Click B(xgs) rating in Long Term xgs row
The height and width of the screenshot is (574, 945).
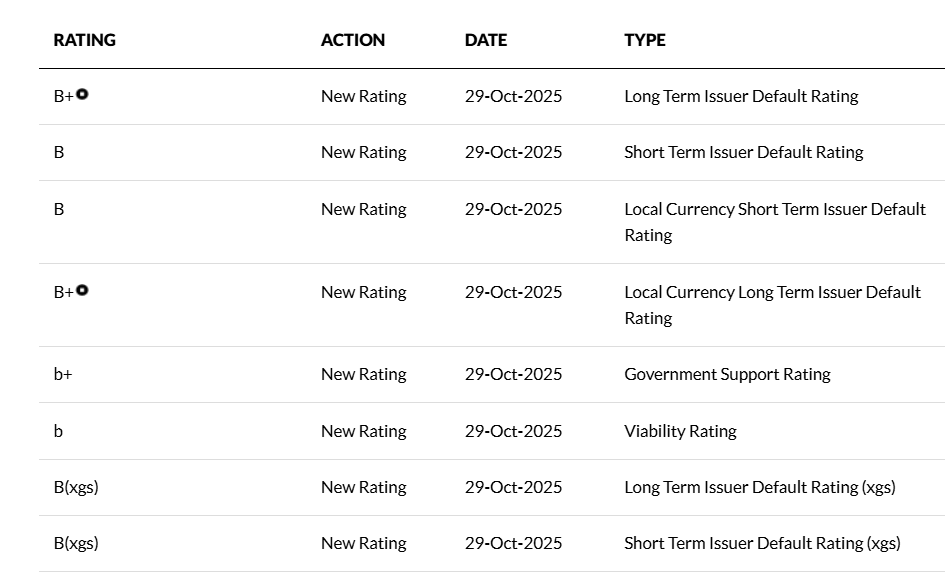tap(76, 487)
